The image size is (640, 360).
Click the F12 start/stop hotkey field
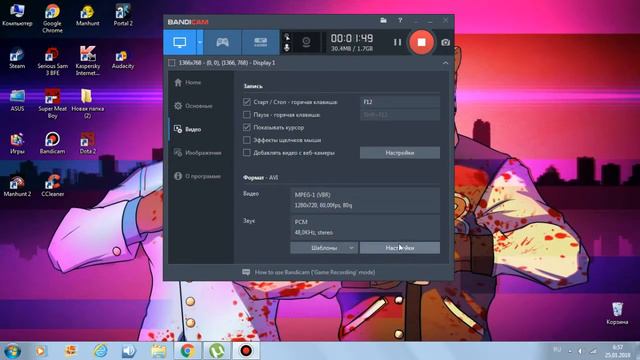tap(400, 102)
